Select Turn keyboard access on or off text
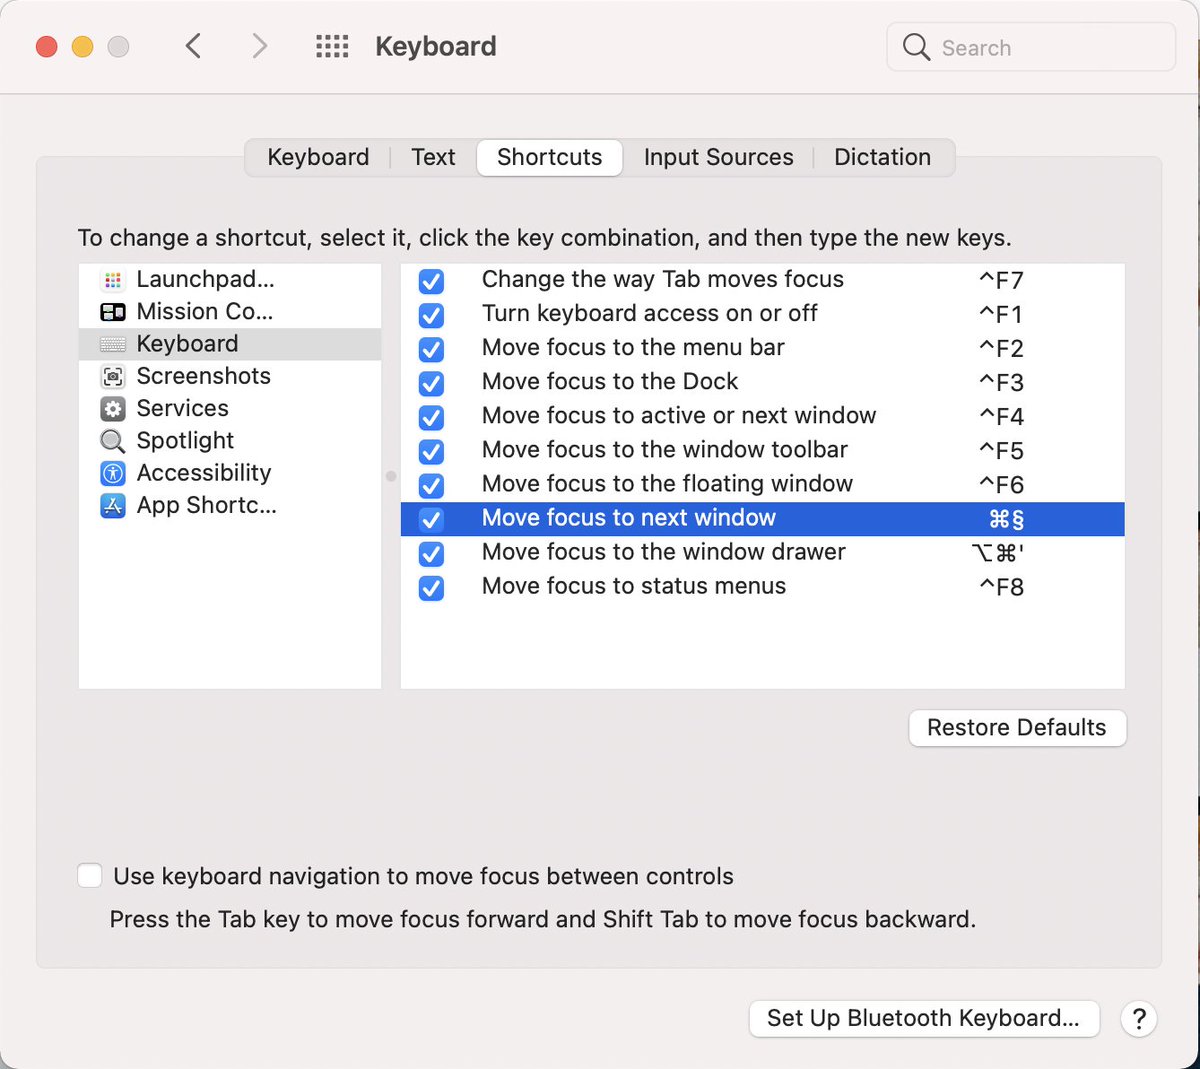This screenshot has width=1200, height=1069. pos(650,313)
